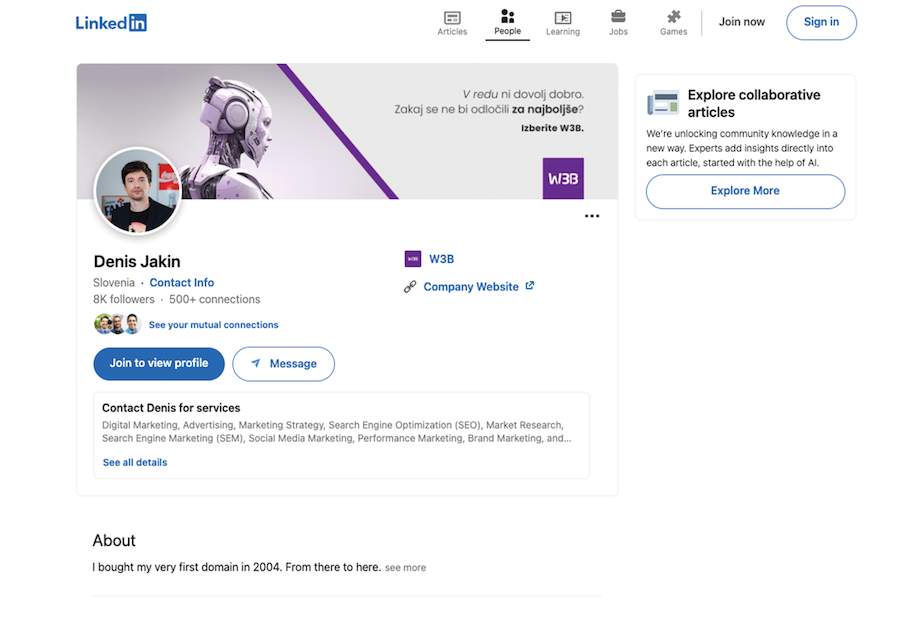The image size is (900, 637).
Task: Click Join to view profile button
Action: pyautogui.click(x=159, y=363)
